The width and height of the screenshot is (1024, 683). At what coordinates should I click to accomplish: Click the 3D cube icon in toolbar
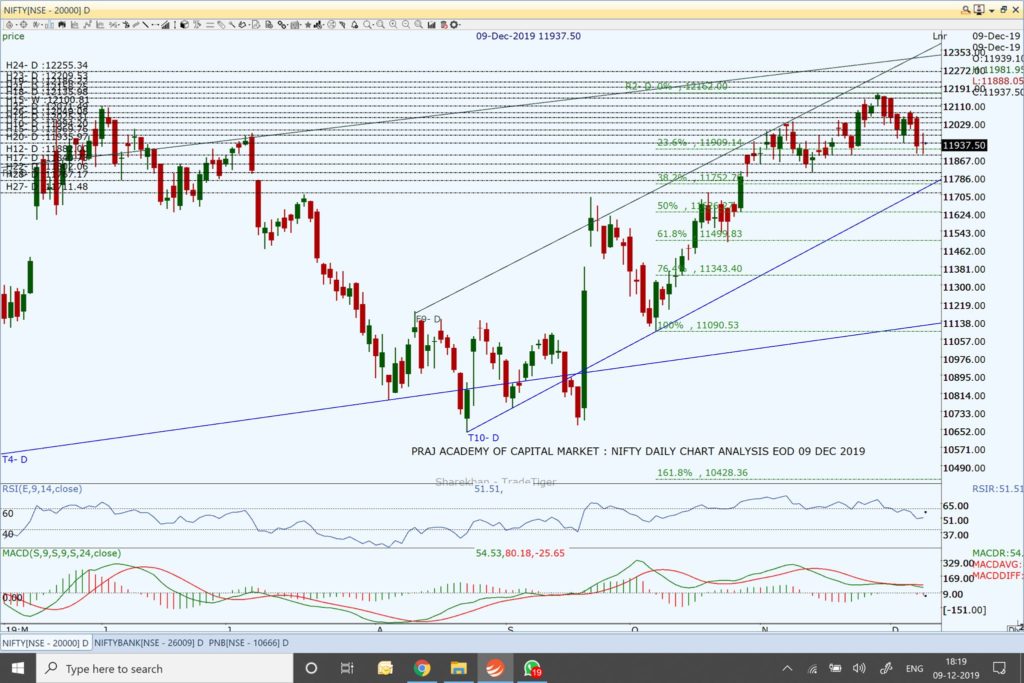tap(184, 25)
